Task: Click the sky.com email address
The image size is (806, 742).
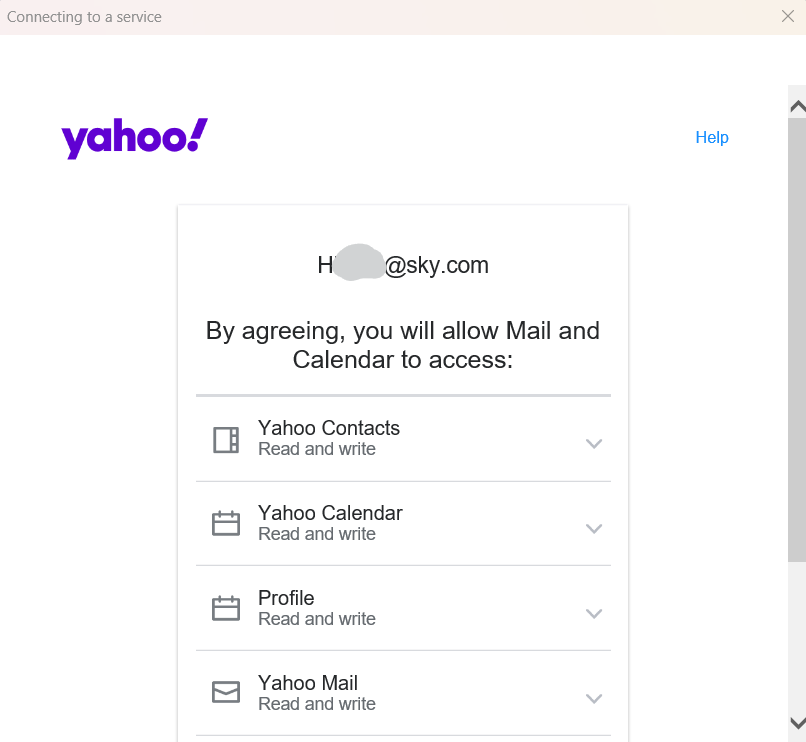Action: [403, 265]
